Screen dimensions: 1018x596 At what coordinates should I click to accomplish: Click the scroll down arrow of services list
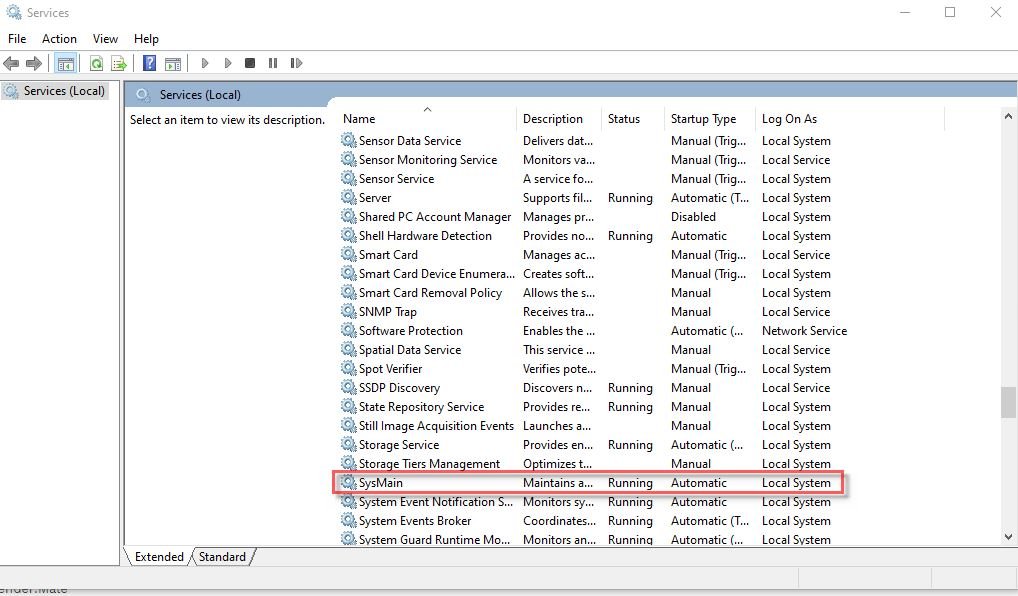point(1008,537)
